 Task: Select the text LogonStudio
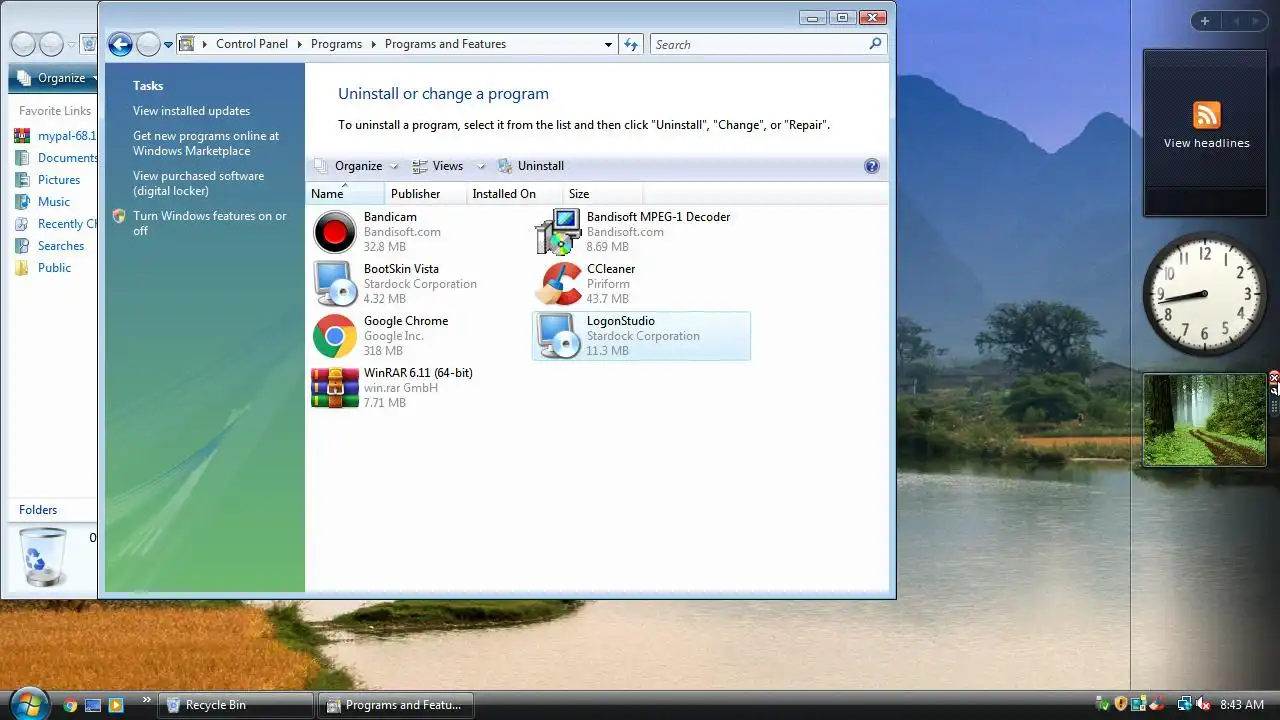[621, 321]
